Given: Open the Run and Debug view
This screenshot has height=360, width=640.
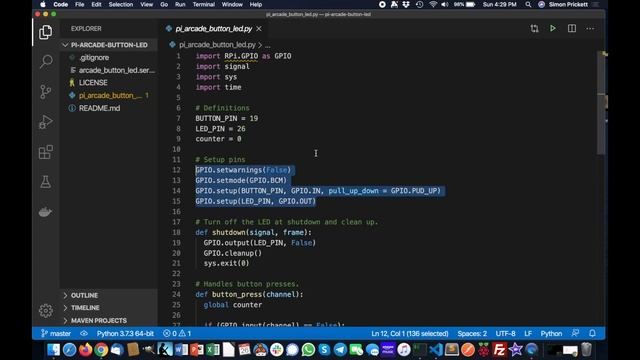Looking at the screenshot, I should (x=46, y=122).
